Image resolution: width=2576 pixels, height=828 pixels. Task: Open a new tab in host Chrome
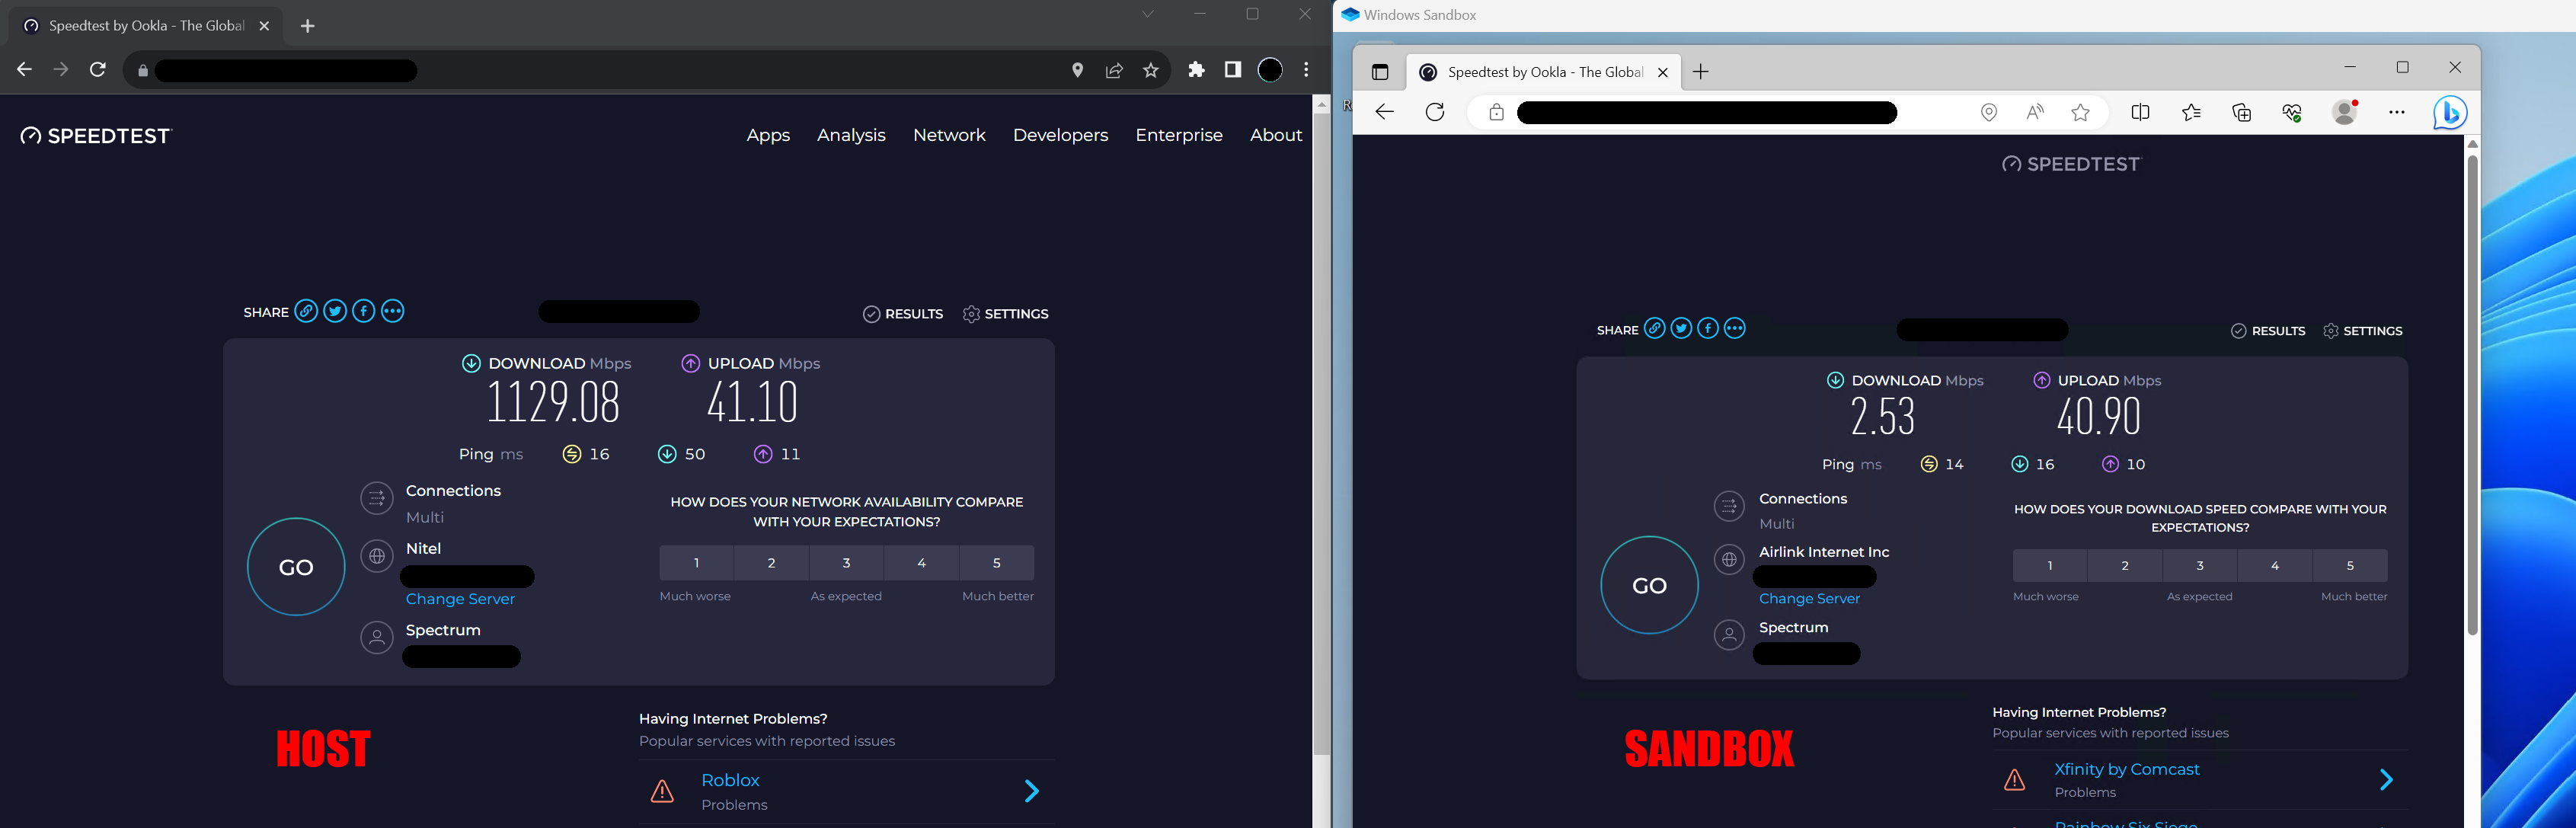308,26
